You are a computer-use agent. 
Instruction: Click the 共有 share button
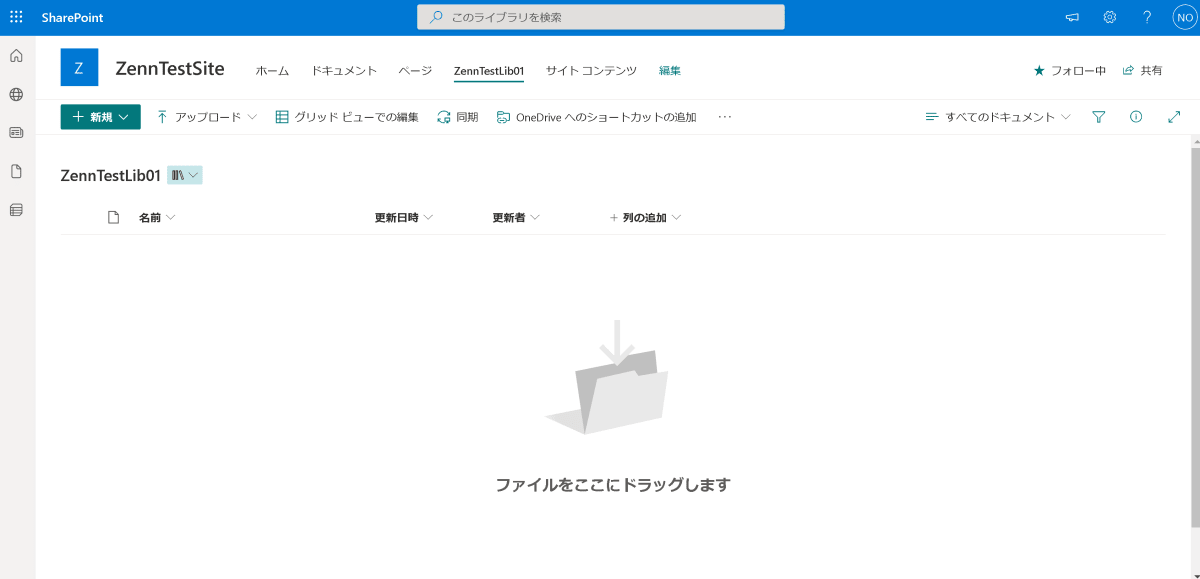[x=1142, y=71]
